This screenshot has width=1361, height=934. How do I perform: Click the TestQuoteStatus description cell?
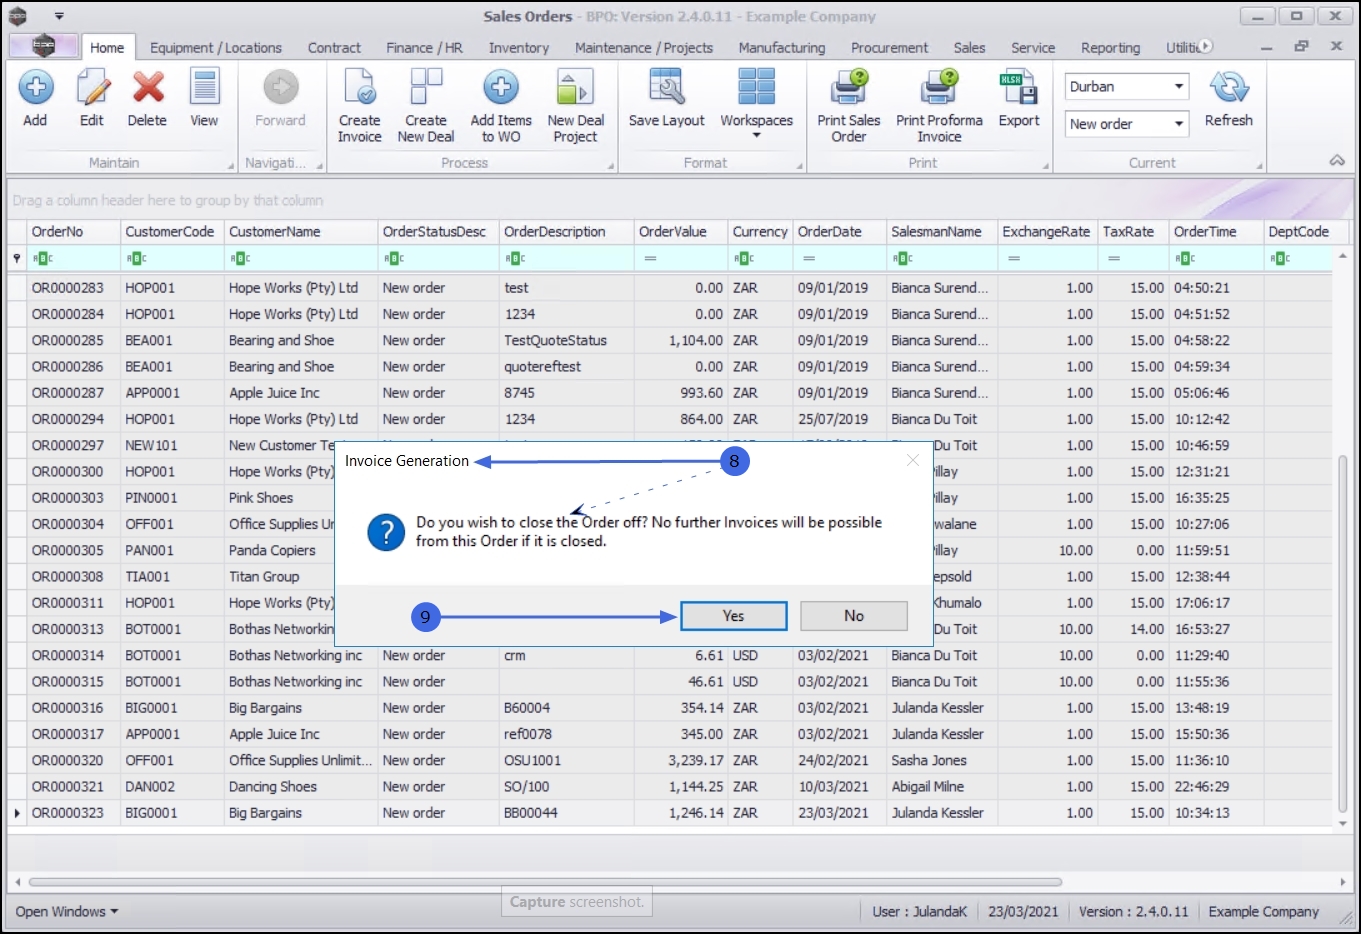click(x=567, y=341)
